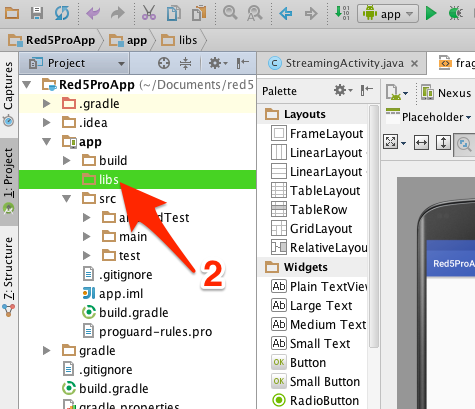
Task: Select GridLayout in Palette
Action: pyautogui.click(x=312, y=229)
